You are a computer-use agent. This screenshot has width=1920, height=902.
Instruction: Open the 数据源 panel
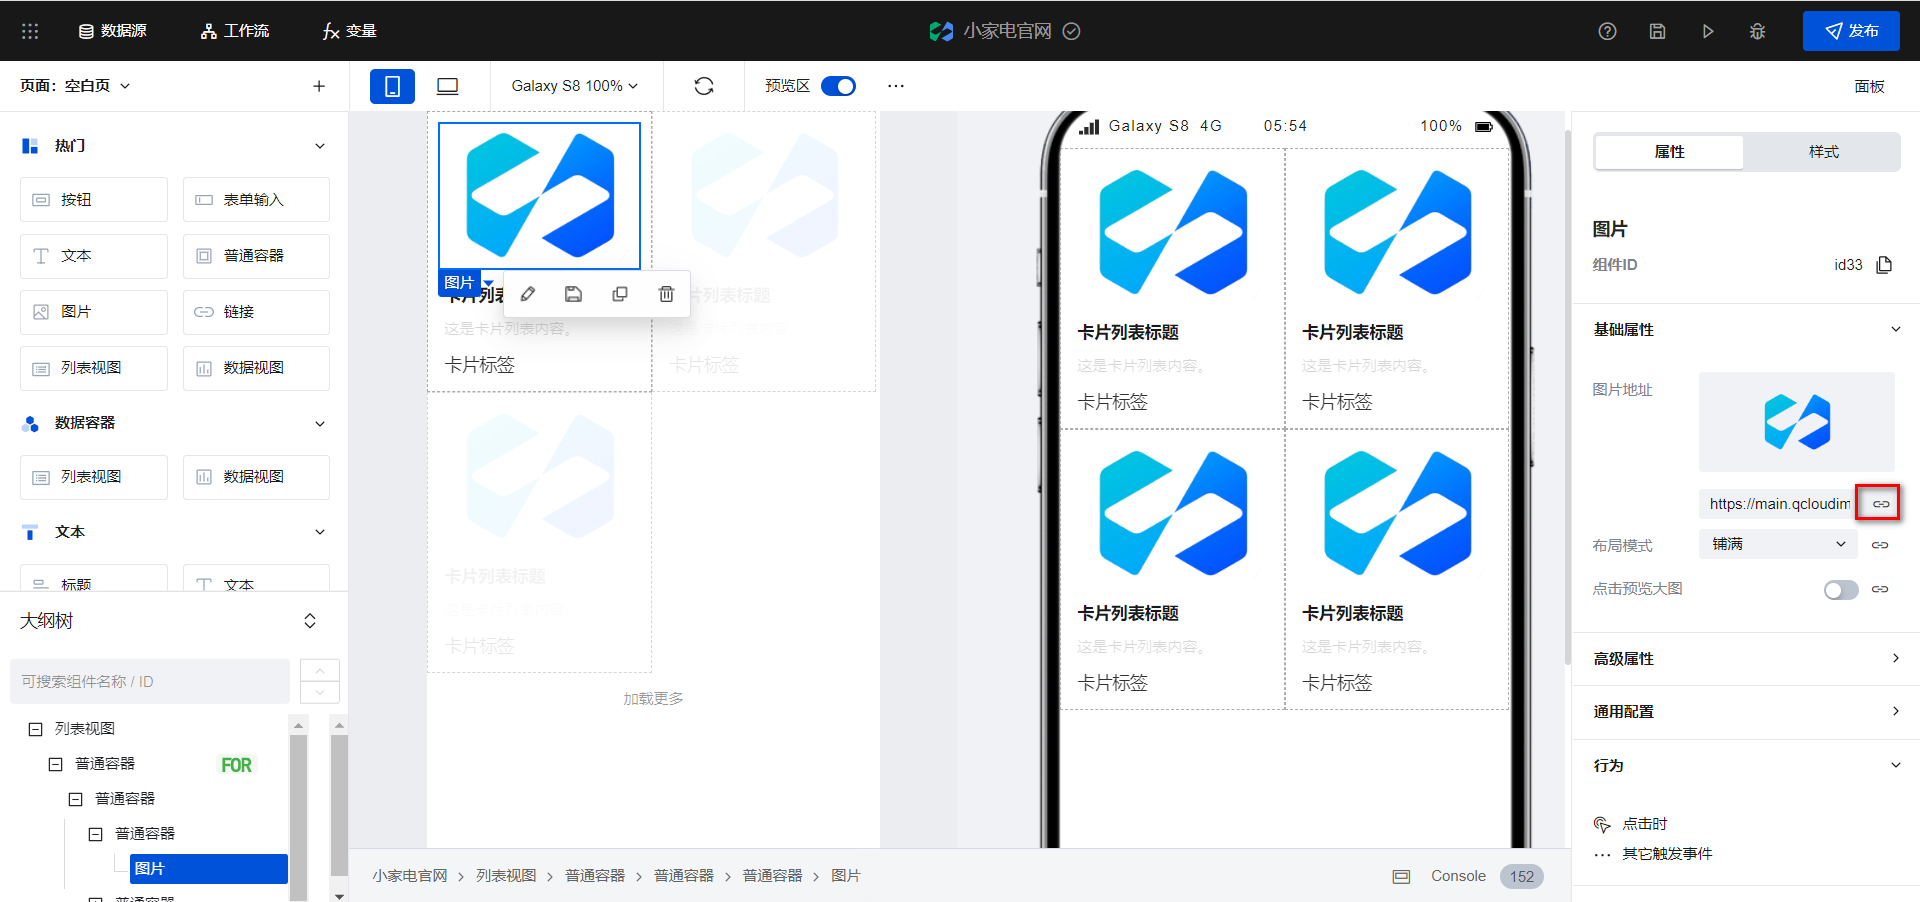coord(113,31)
